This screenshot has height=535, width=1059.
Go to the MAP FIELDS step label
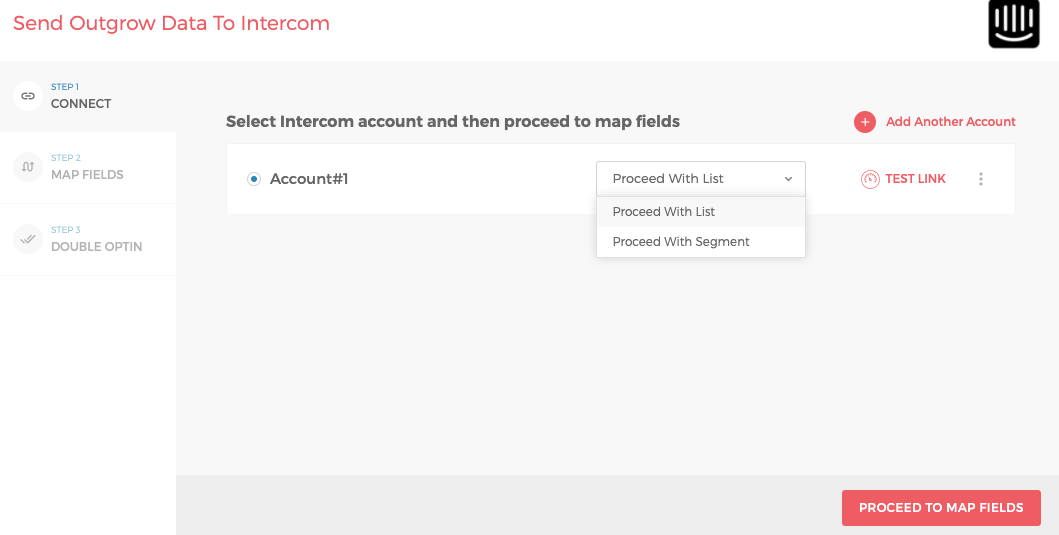coord(87,175)
